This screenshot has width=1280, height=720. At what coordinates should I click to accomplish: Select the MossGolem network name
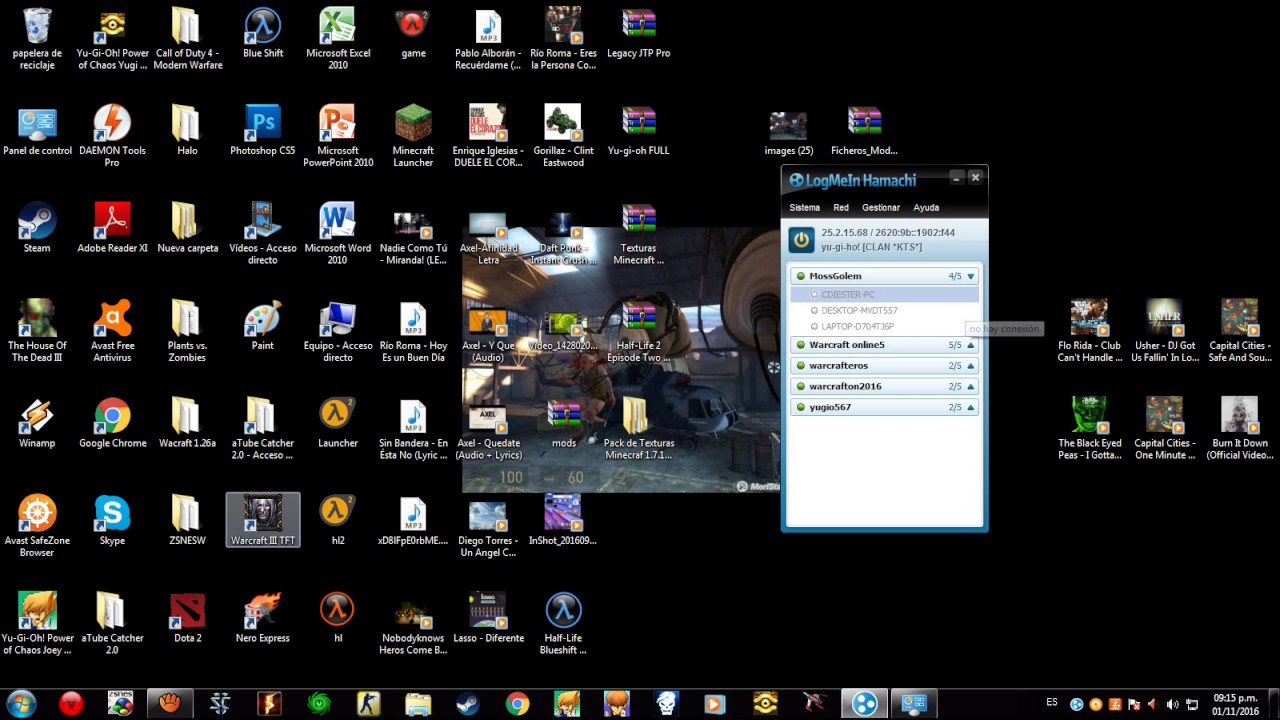[x=835, y=276]
